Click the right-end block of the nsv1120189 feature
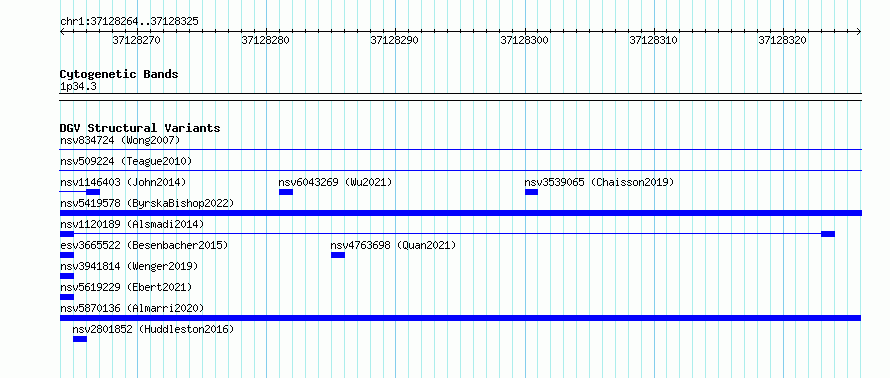Screen dimensions: 890x378 (x=828, y=234)
